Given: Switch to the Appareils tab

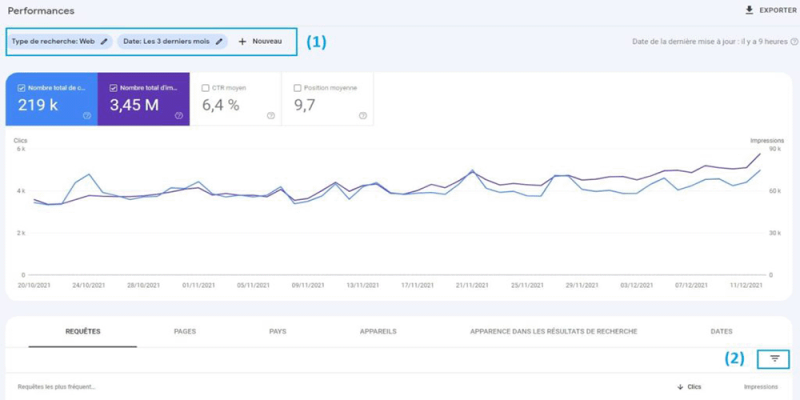Looking at the screenshot, I should 378,331.
